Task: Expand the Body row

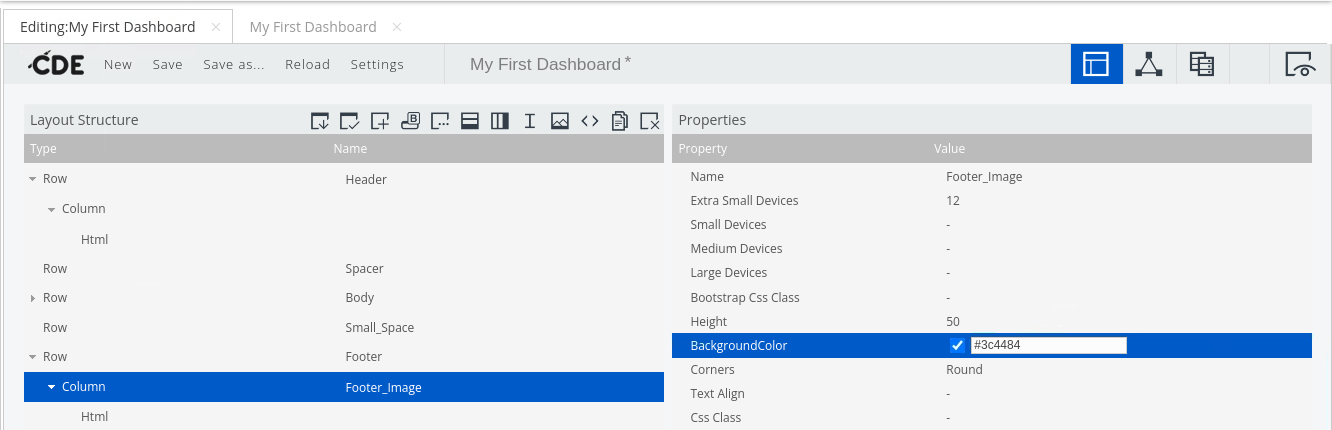Action: (x=33, y=298)
